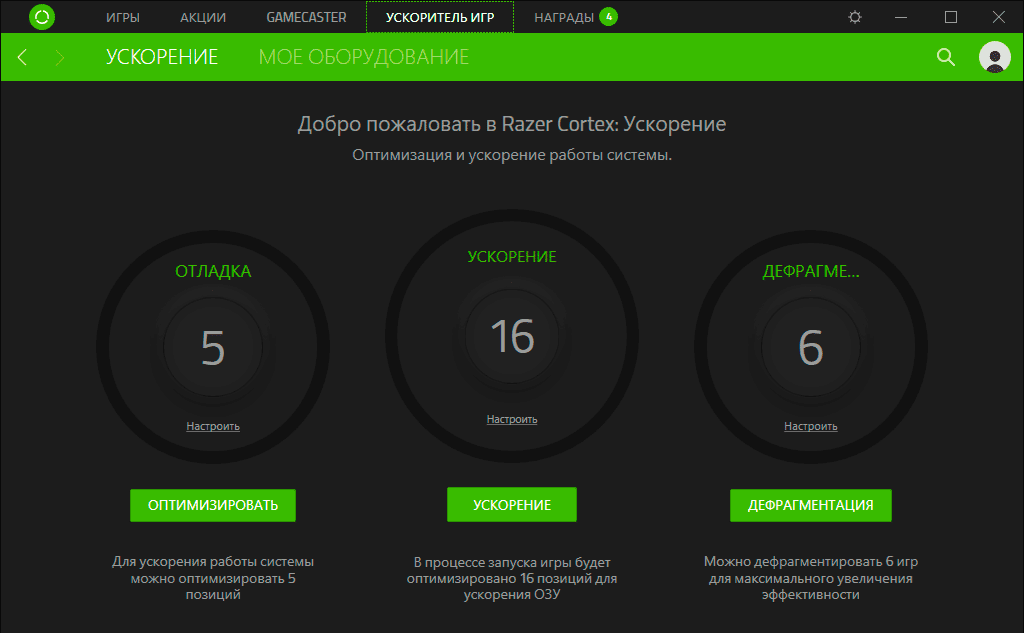This screenshot has width=1024, height=633.
Task: Click the ОТЛАДКА heading text
Action: click(x=213, y=271)
